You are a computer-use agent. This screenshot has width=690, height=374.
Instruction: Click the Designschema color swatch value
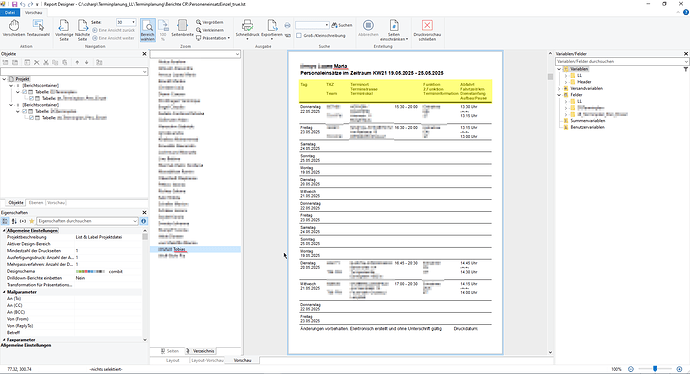(x=90, y=271)
